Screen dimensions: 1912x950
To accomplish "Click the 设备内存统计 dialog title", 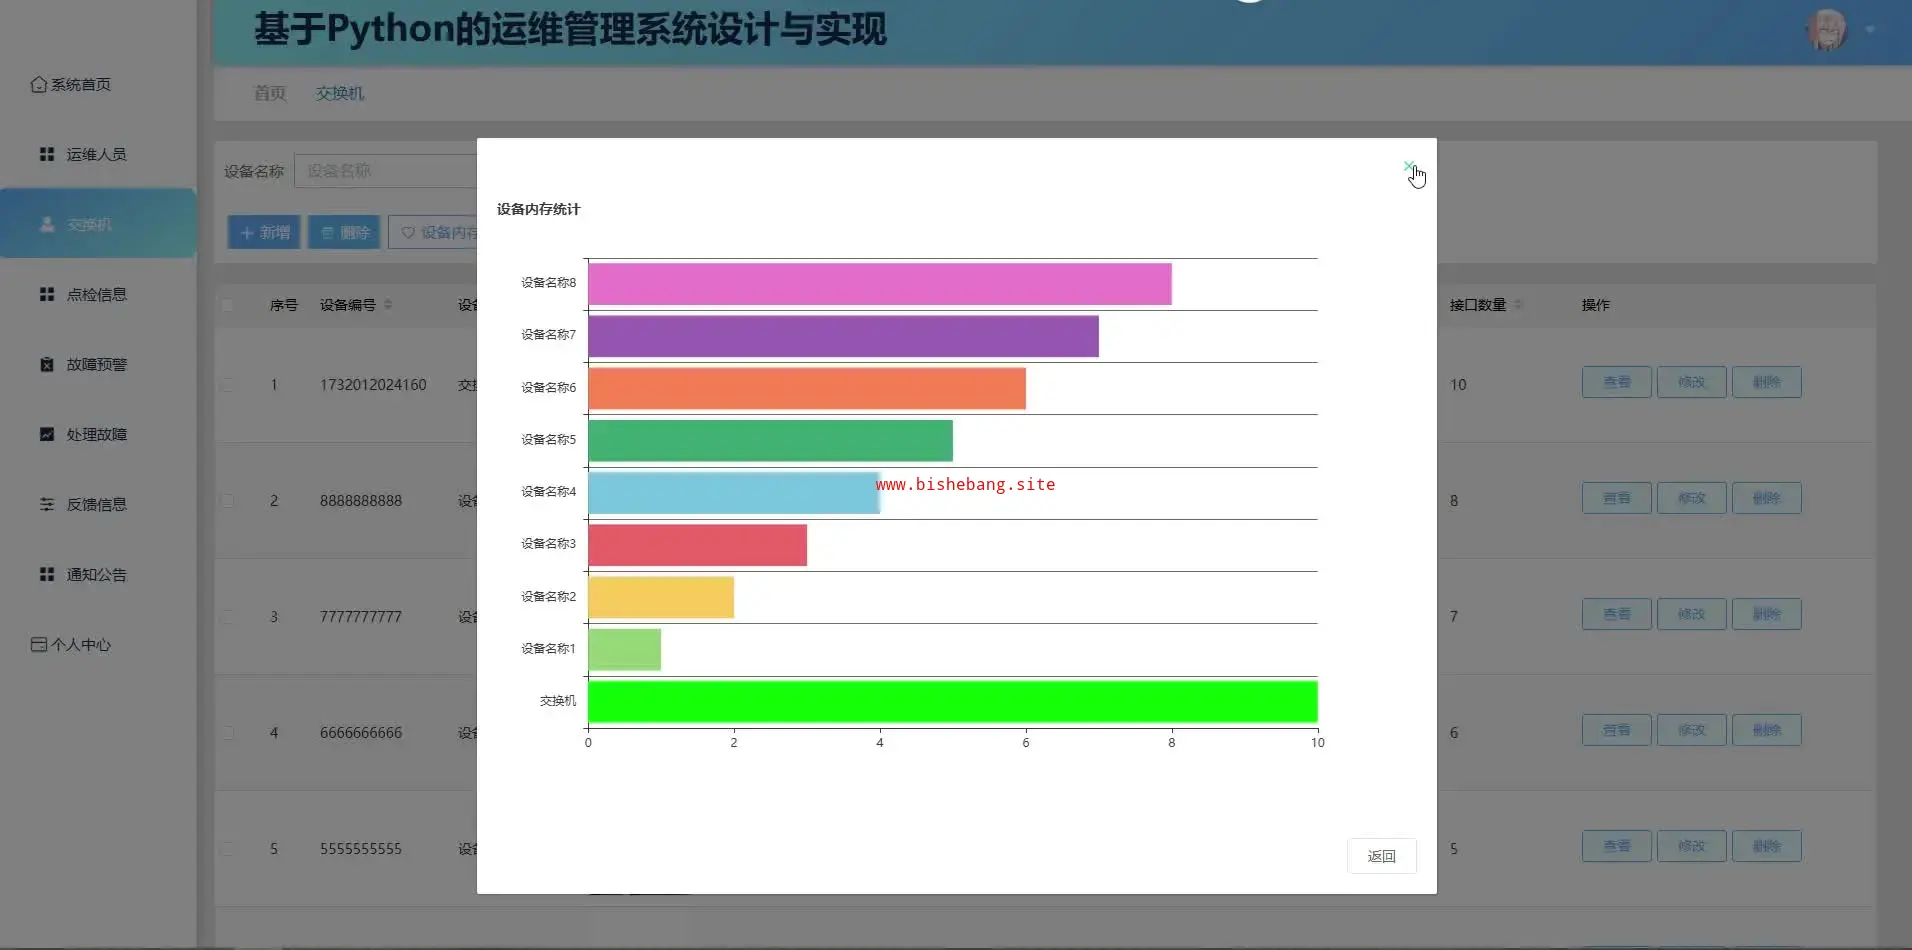I will (538, 209).
